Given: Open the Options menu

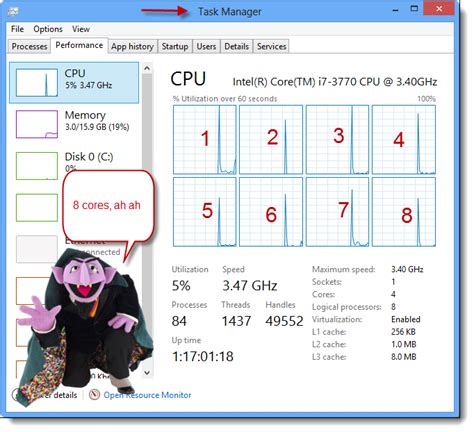Looking at the screenshot, I should [48, 29].
